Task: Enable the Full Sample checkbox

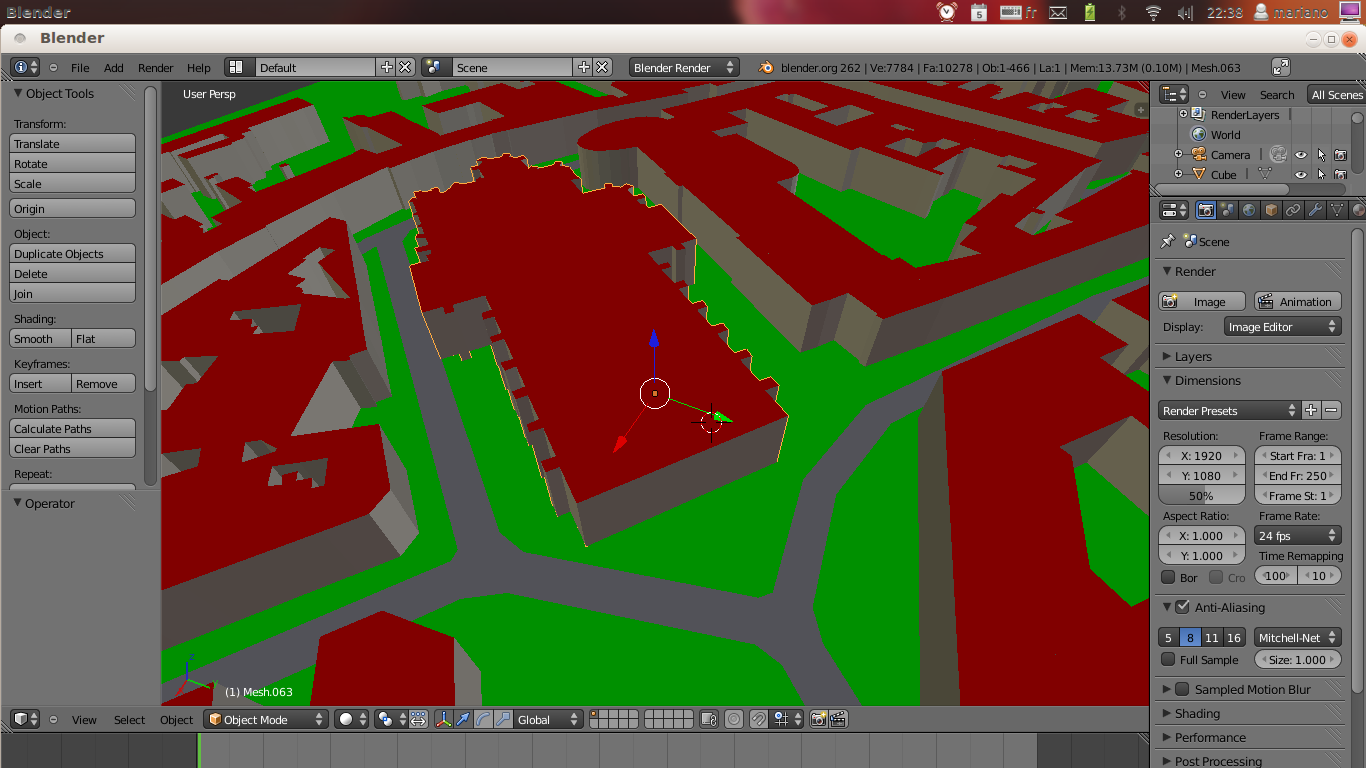Action: (x=1168, y=660)
